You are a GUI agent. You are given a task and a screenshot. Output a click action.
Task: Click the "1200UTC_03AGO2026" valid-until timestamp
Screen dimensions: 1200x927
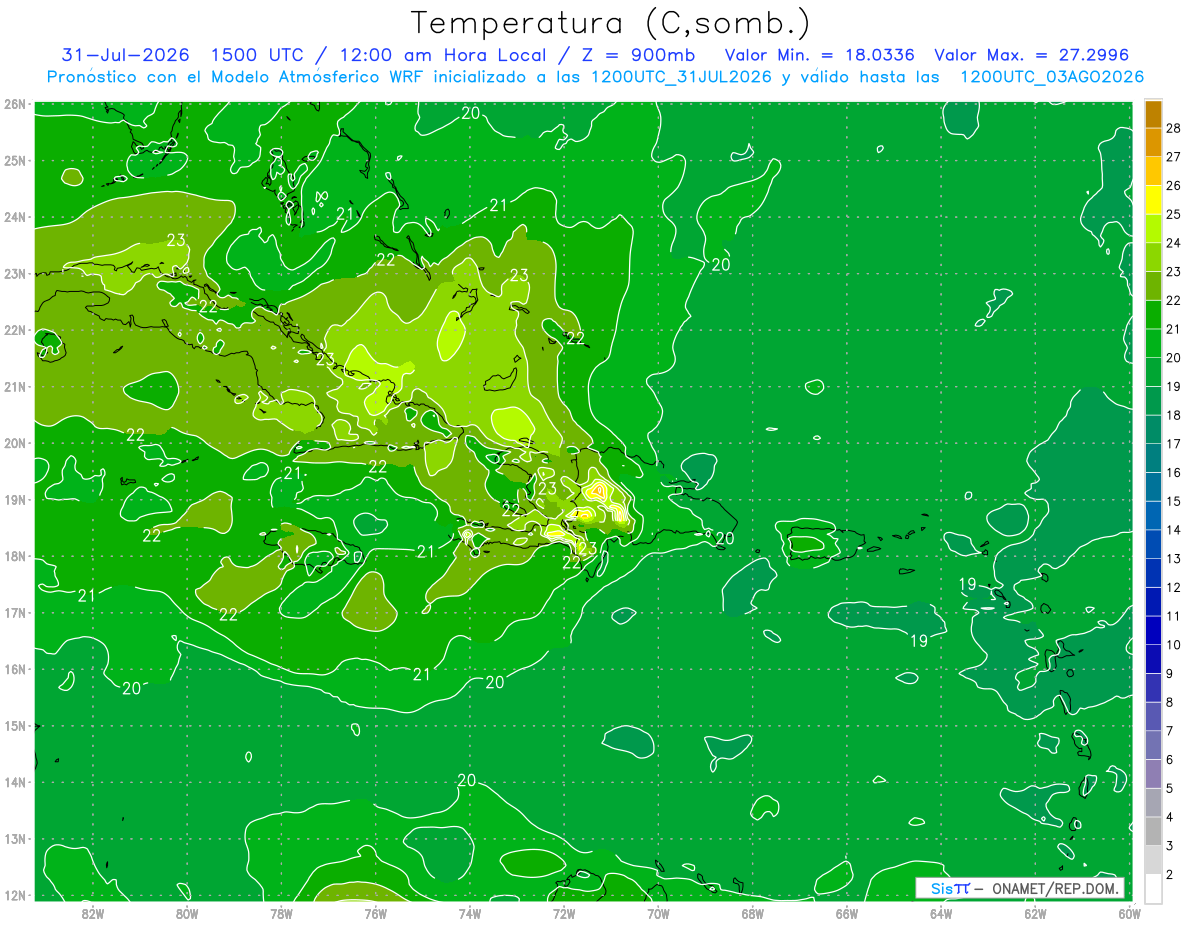pos(1052,77)
